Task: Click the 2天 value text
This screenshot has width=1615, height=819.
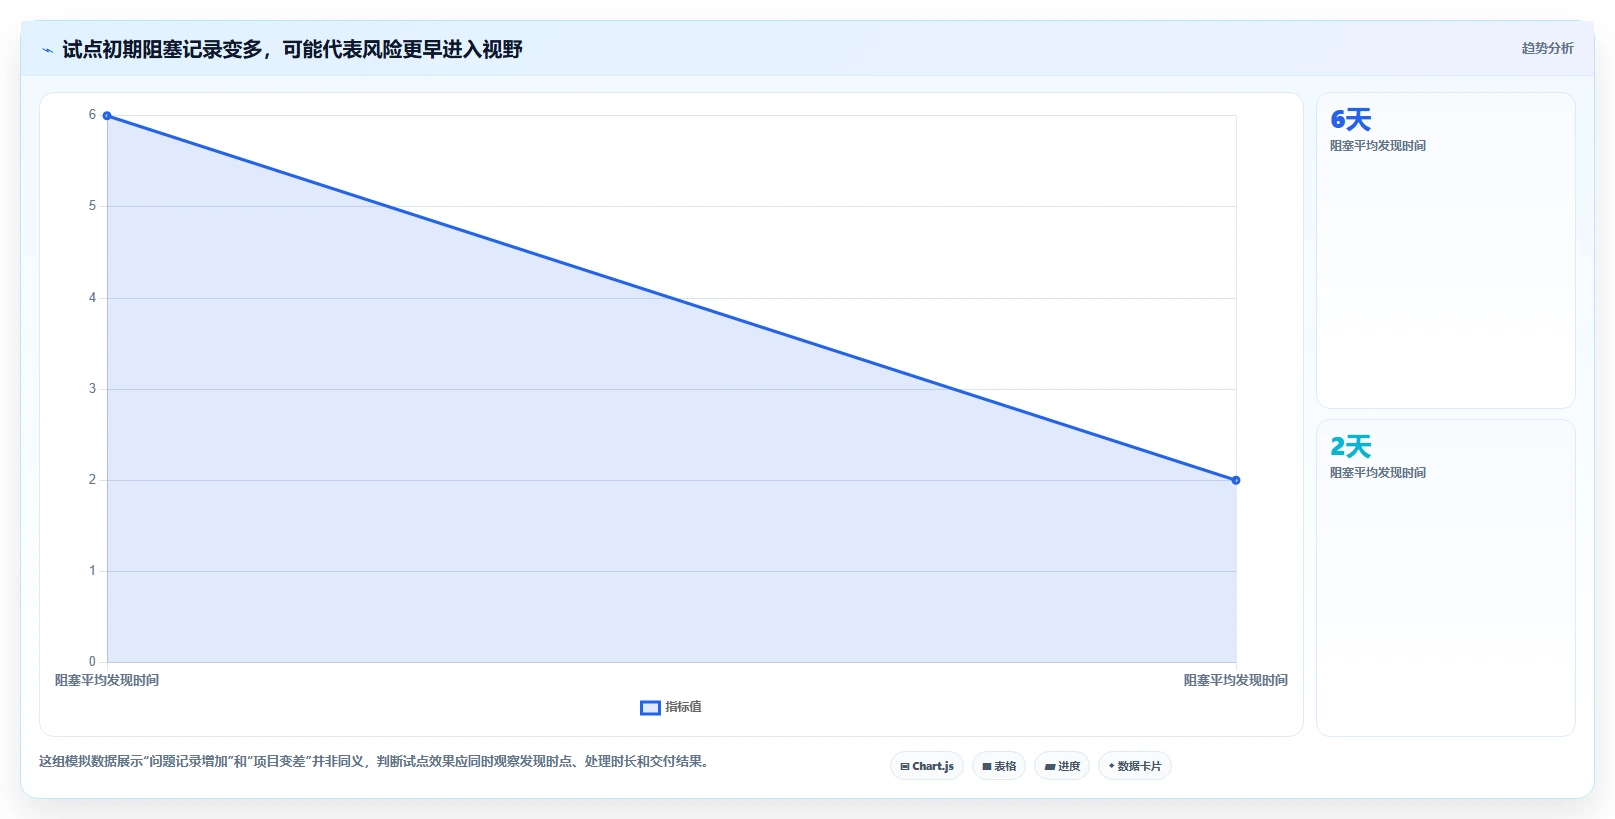Action: point(1350,447)
